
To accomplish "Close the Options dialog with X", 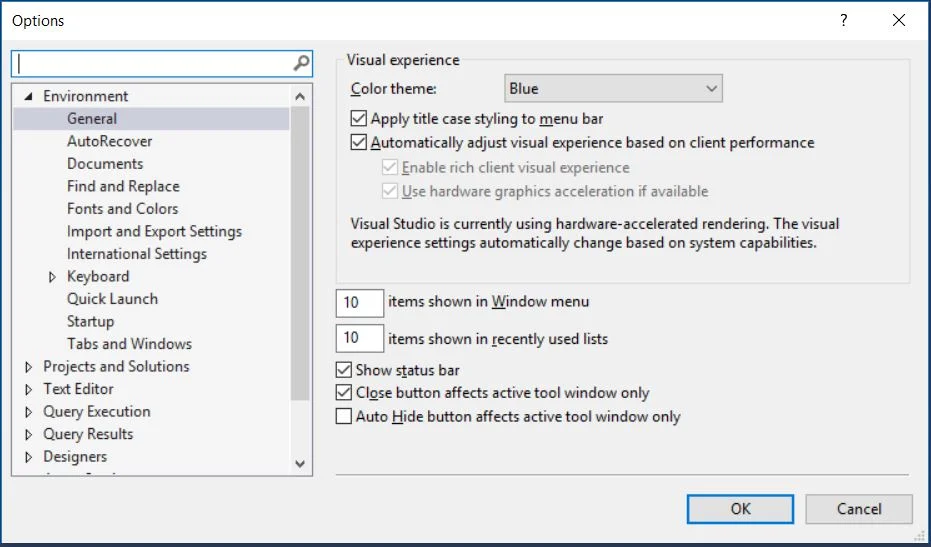I will pyautogui.click(x=899, y=21).
